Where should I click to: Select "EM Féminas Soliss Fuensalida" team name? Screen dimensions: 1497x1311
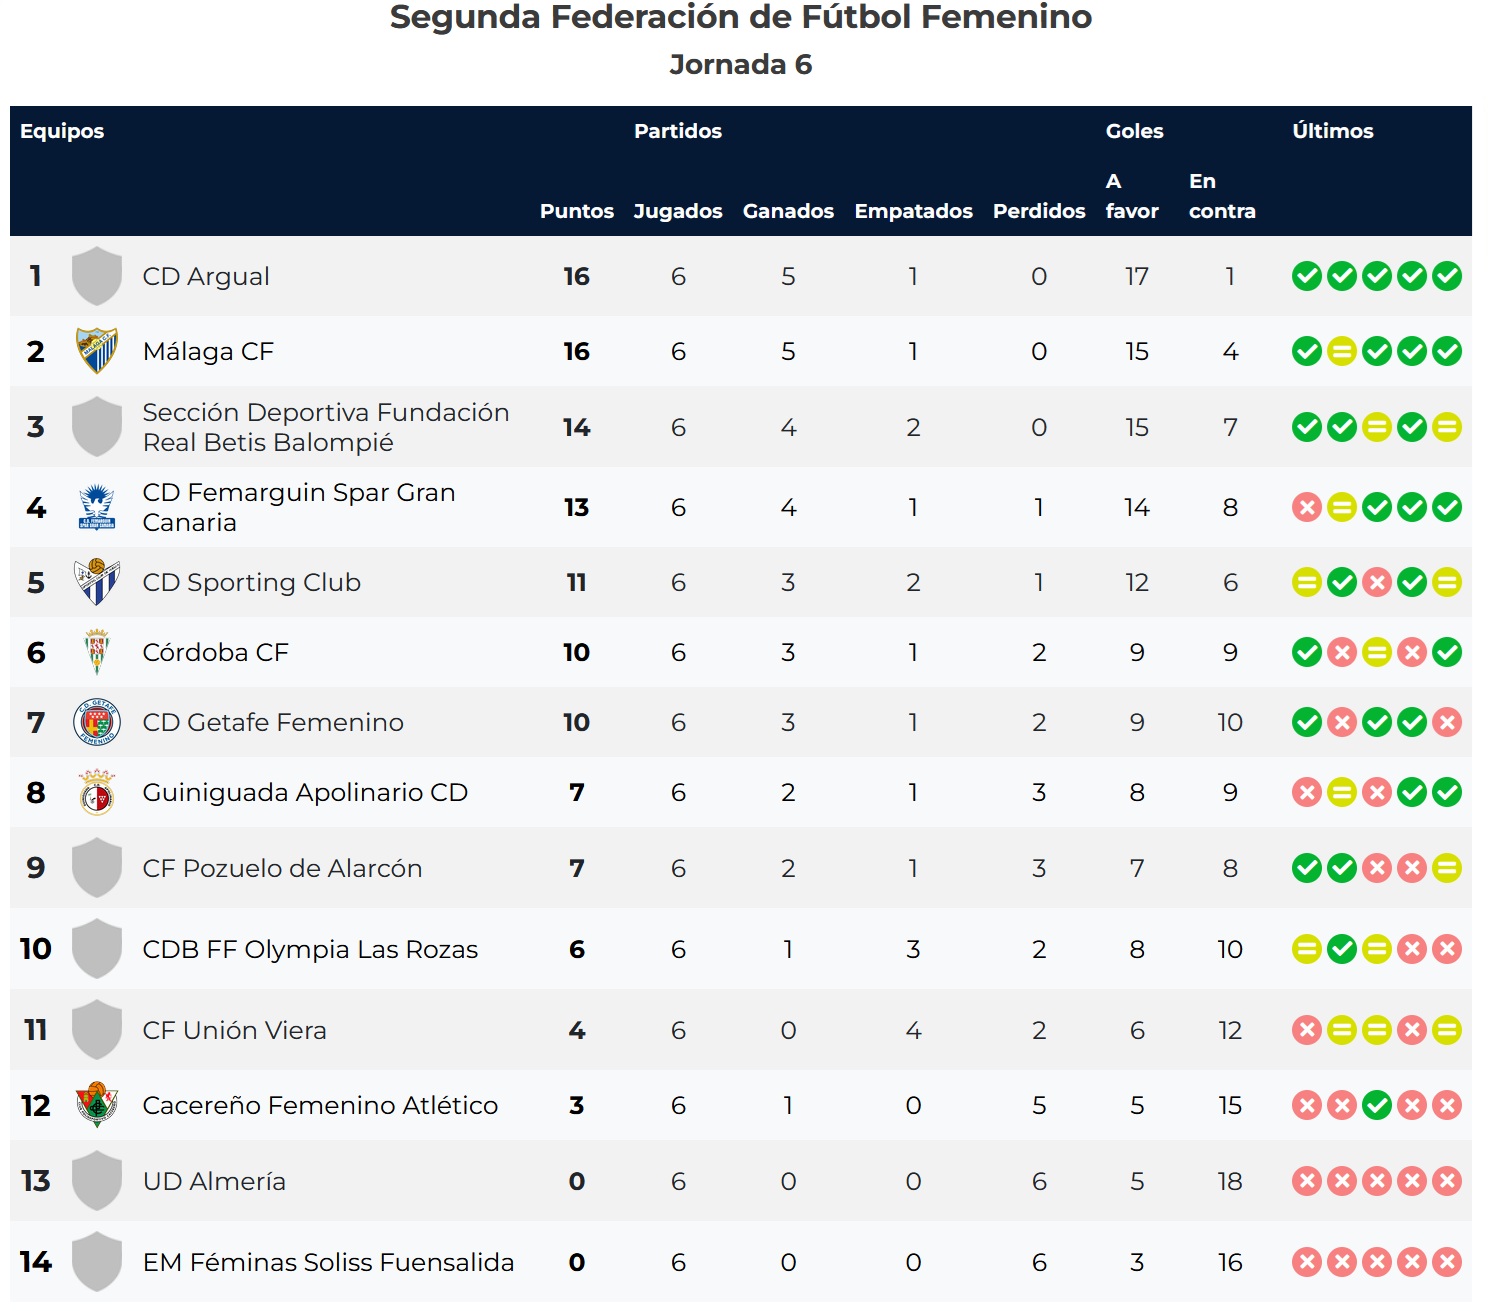click(328, 1262)
